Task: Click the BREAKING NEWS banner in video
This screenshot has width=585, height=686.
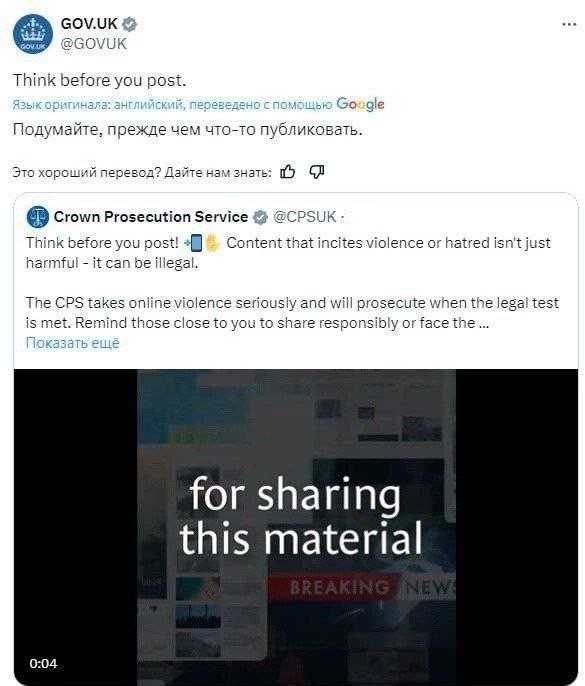Action: pos(362,587)
